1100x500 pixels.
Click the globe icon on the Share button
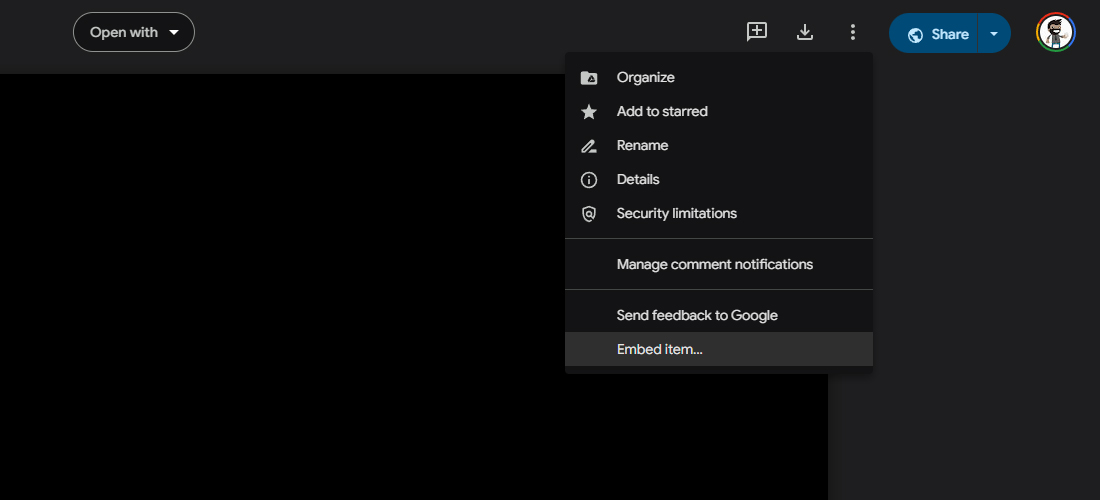tap(915, 35)
